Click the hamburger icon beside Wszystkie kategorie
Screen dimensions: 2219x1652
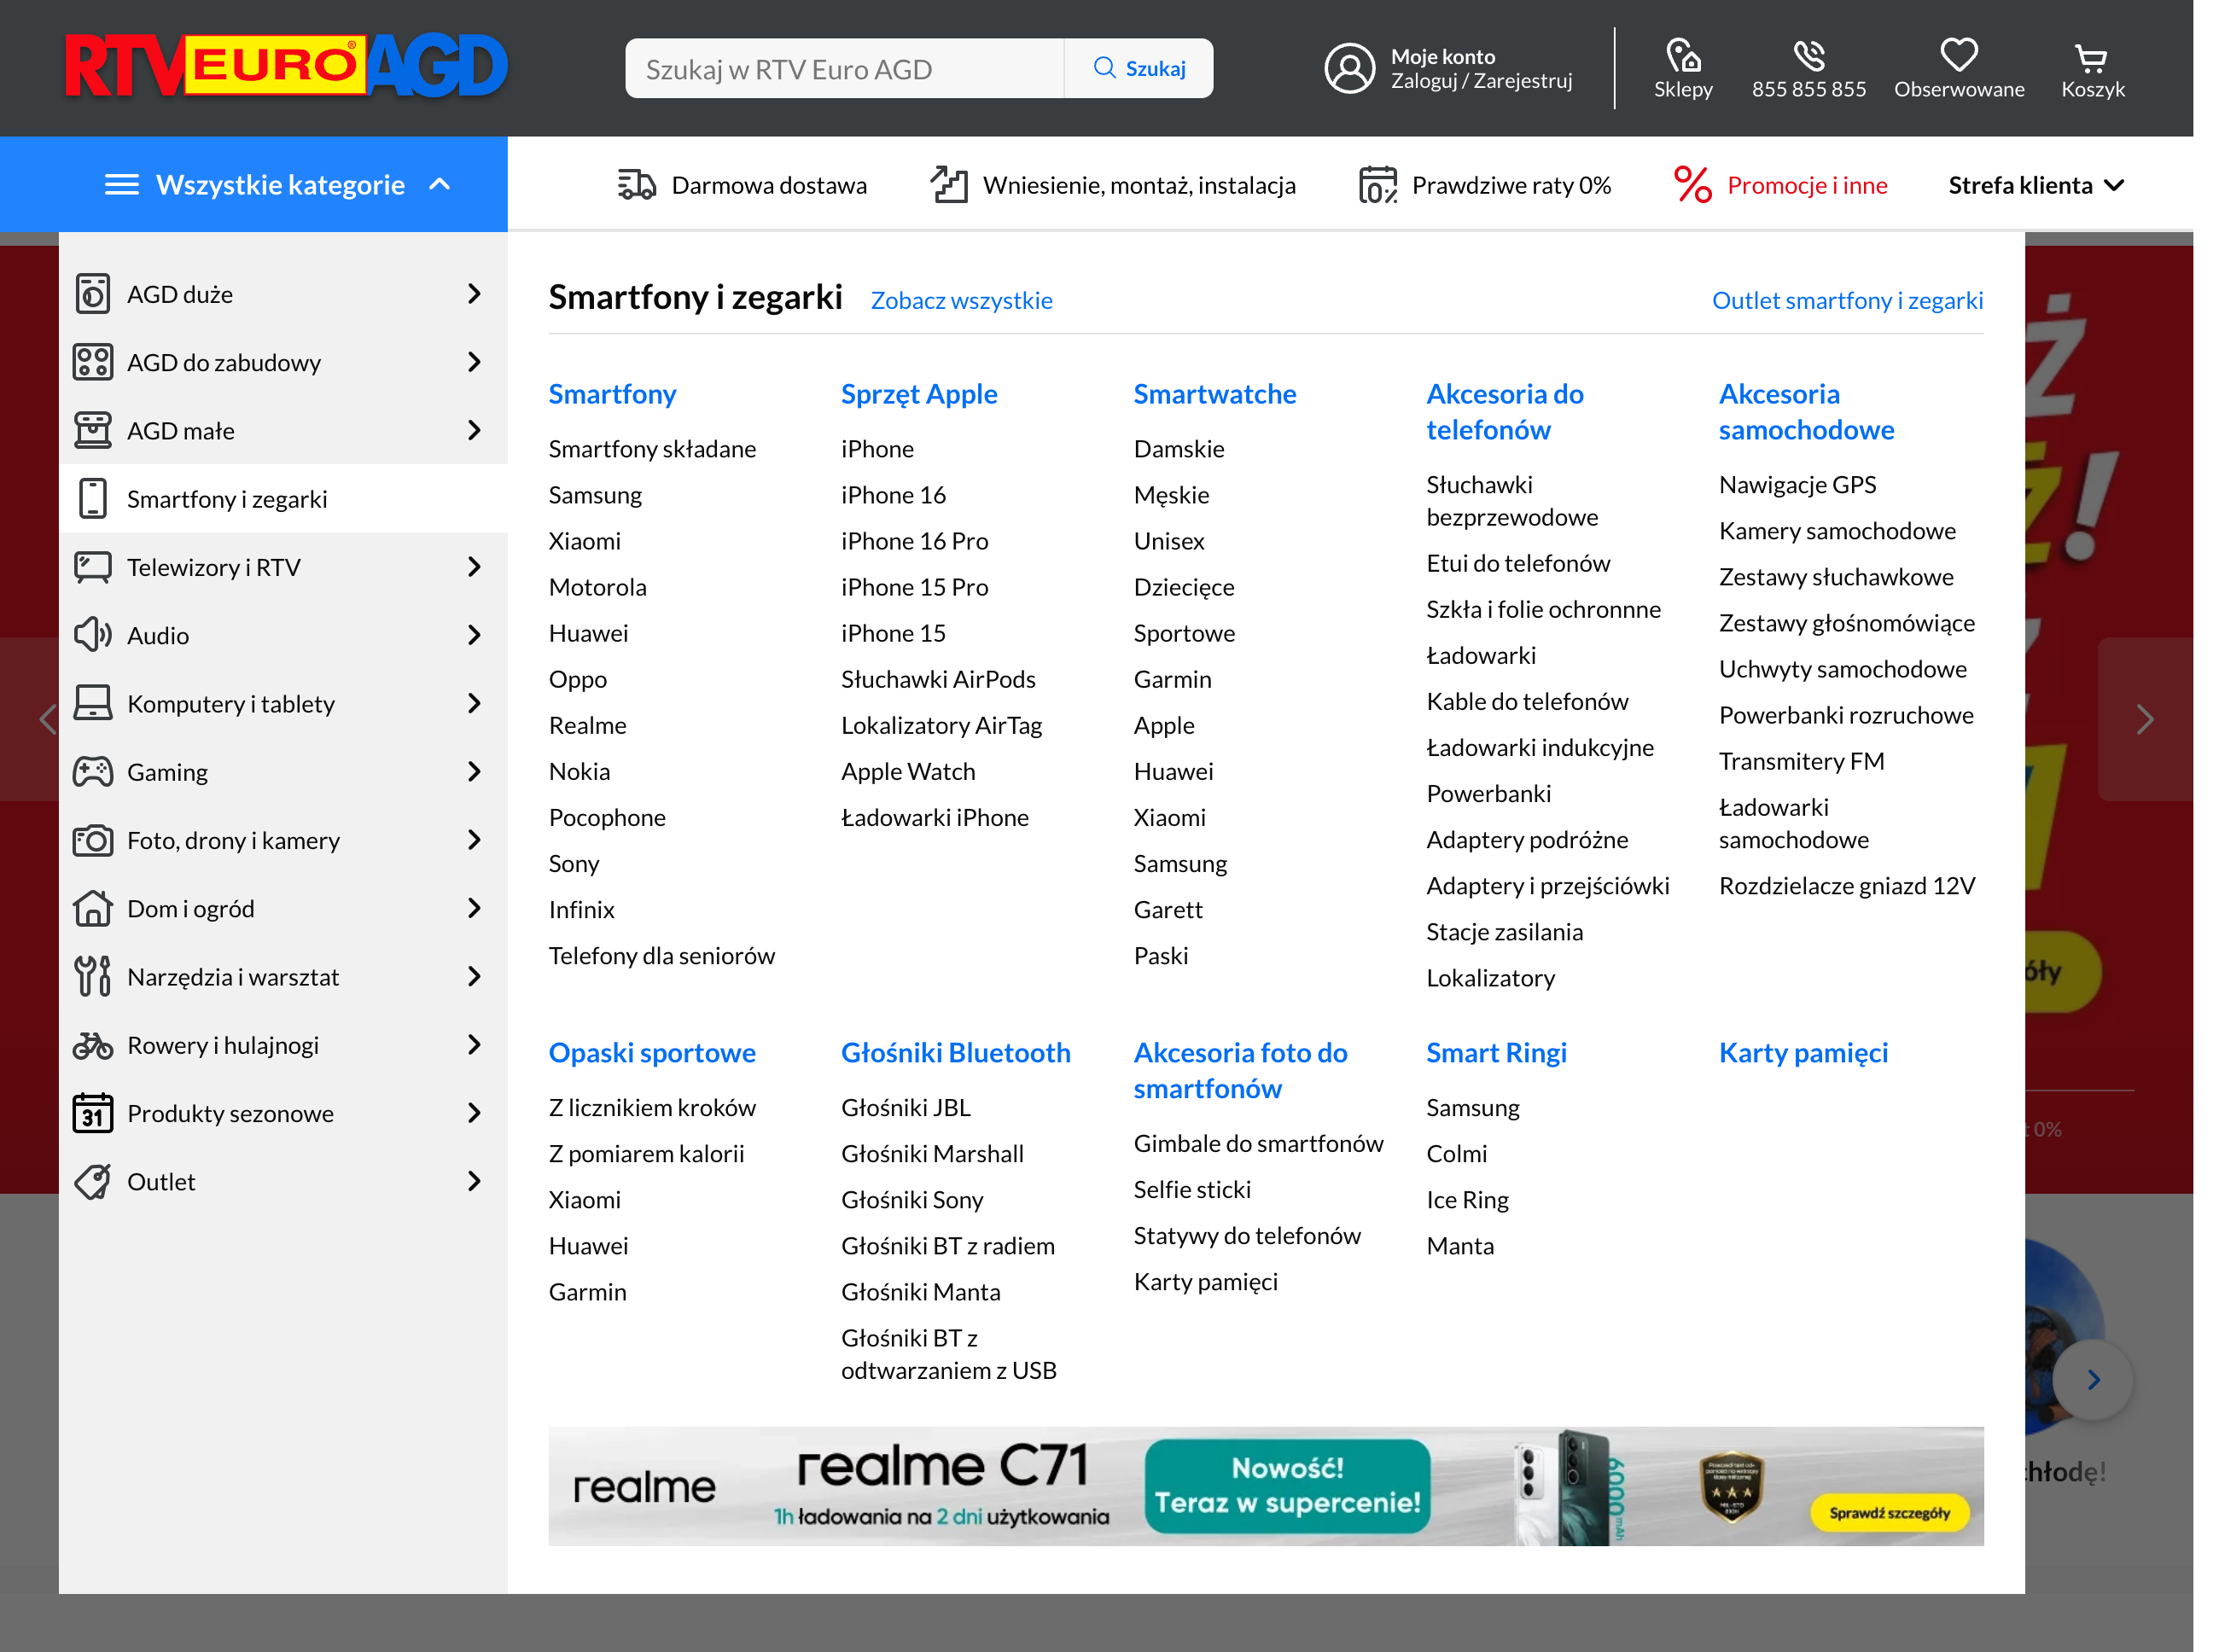coord(121,184)
